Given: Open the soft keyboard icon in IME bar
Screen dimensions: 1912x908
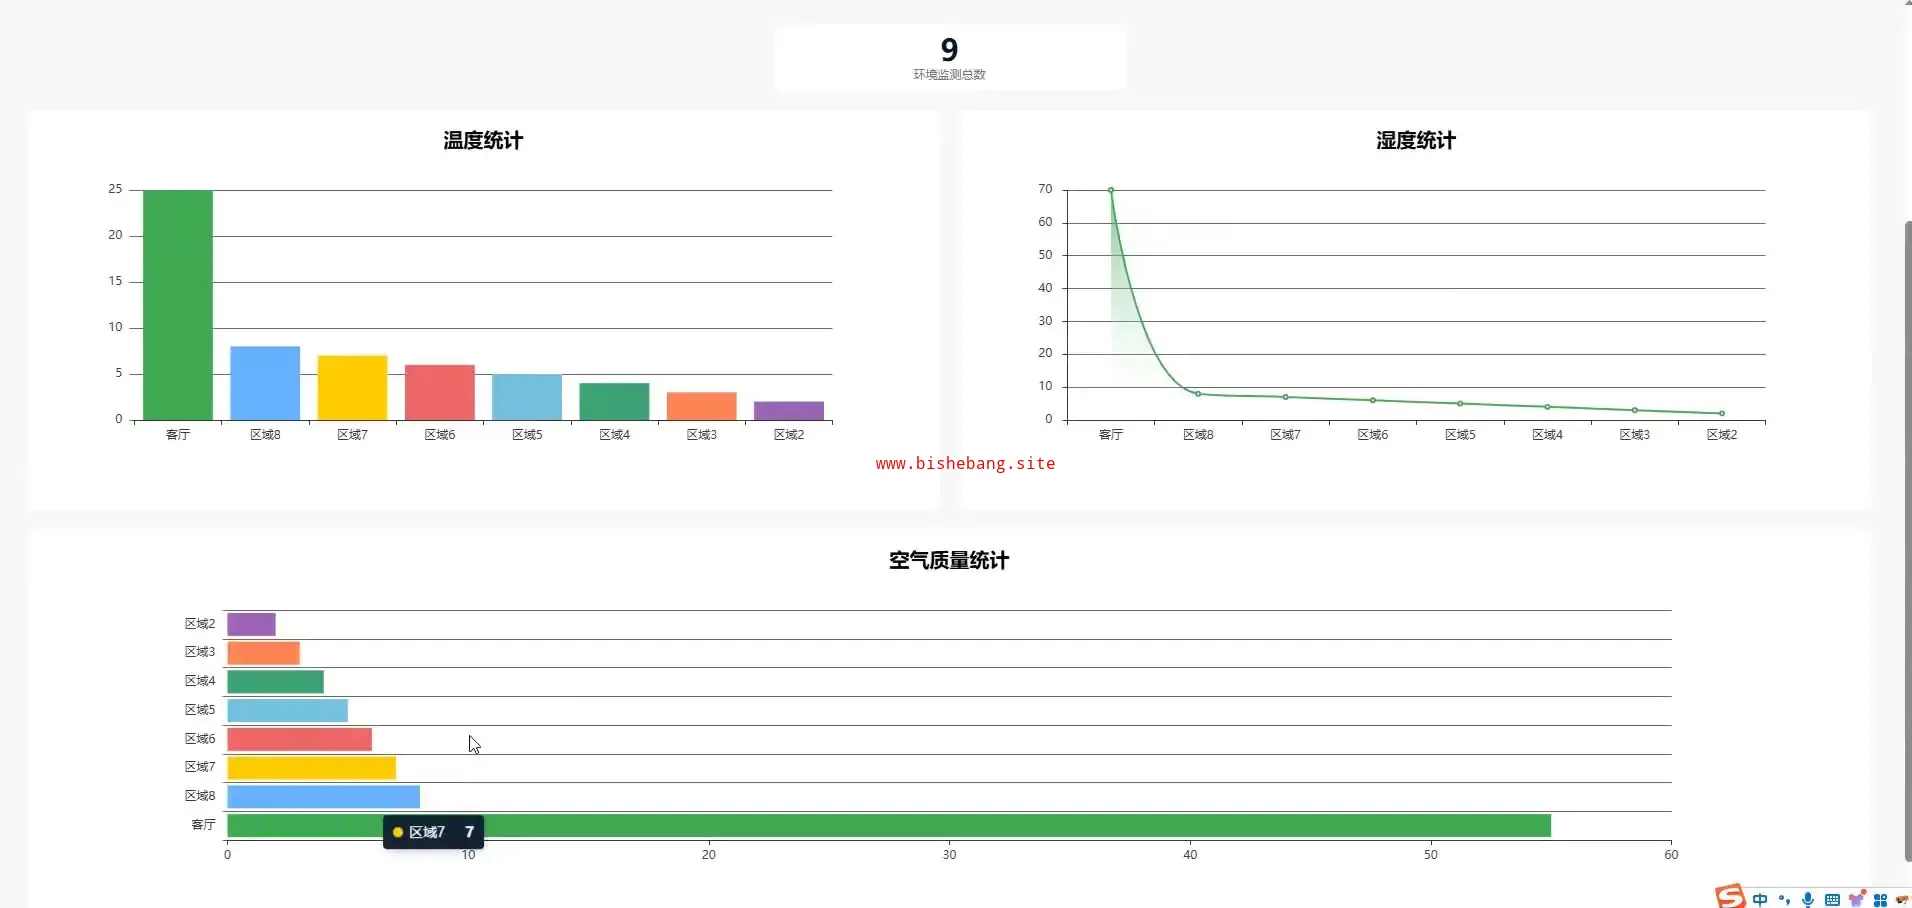Looking at the screenshot, I should coord(1832,900).
